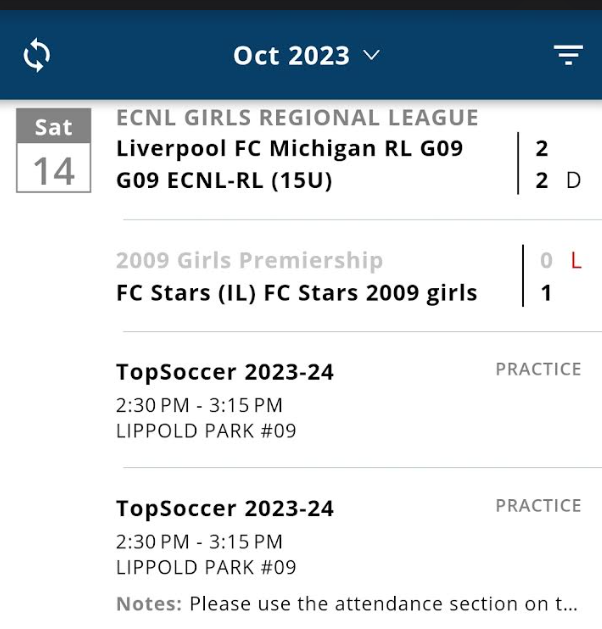Tap the draw result D indicator
602x629 pixels.
pos(573,181)
